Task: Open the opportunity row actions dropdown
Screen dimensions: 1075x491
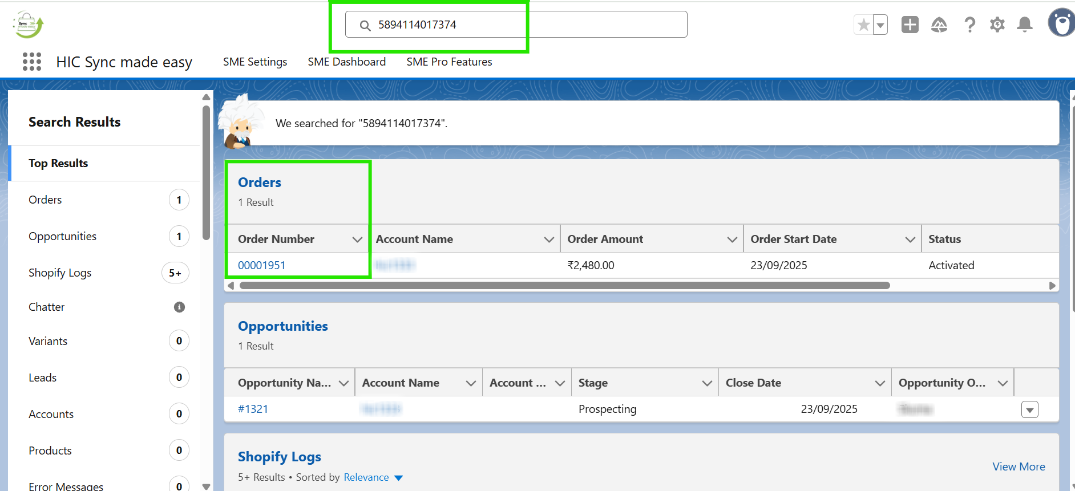Action: [1030, 410]
